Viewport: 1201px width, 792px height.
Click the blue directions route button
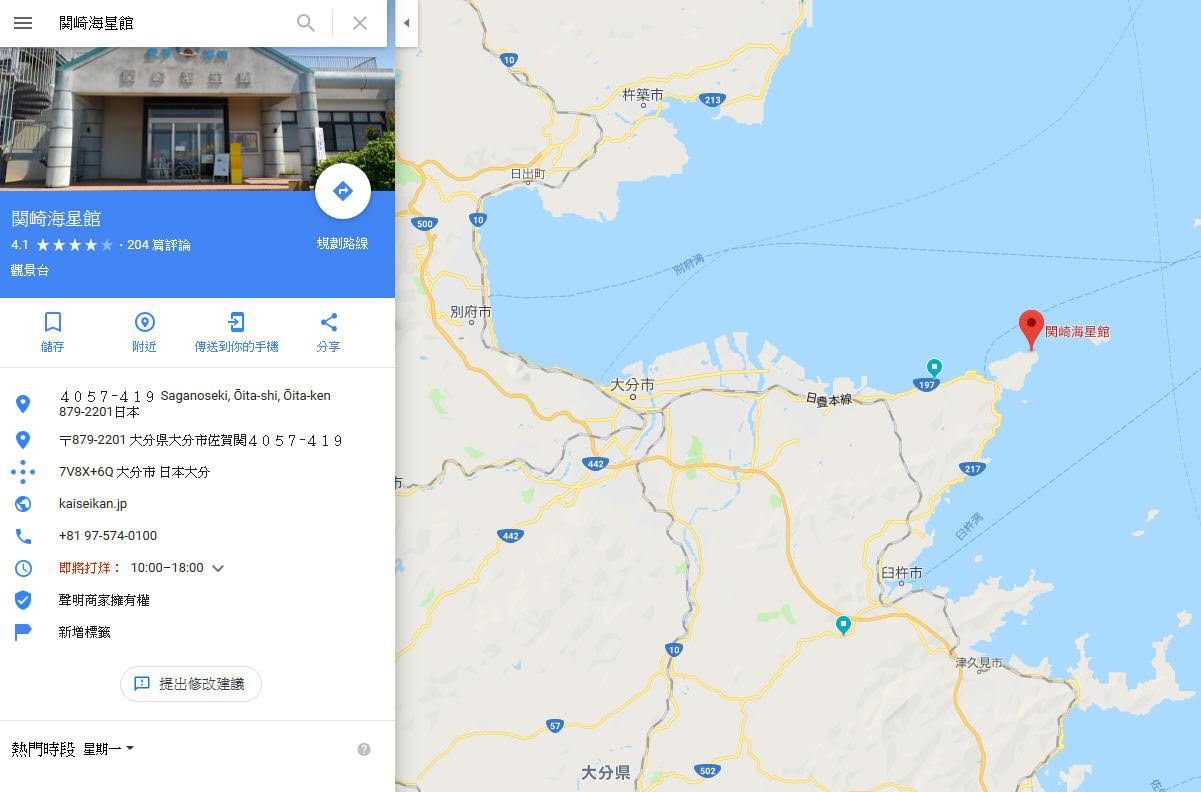pyautogui.click(x=343, y=191)
